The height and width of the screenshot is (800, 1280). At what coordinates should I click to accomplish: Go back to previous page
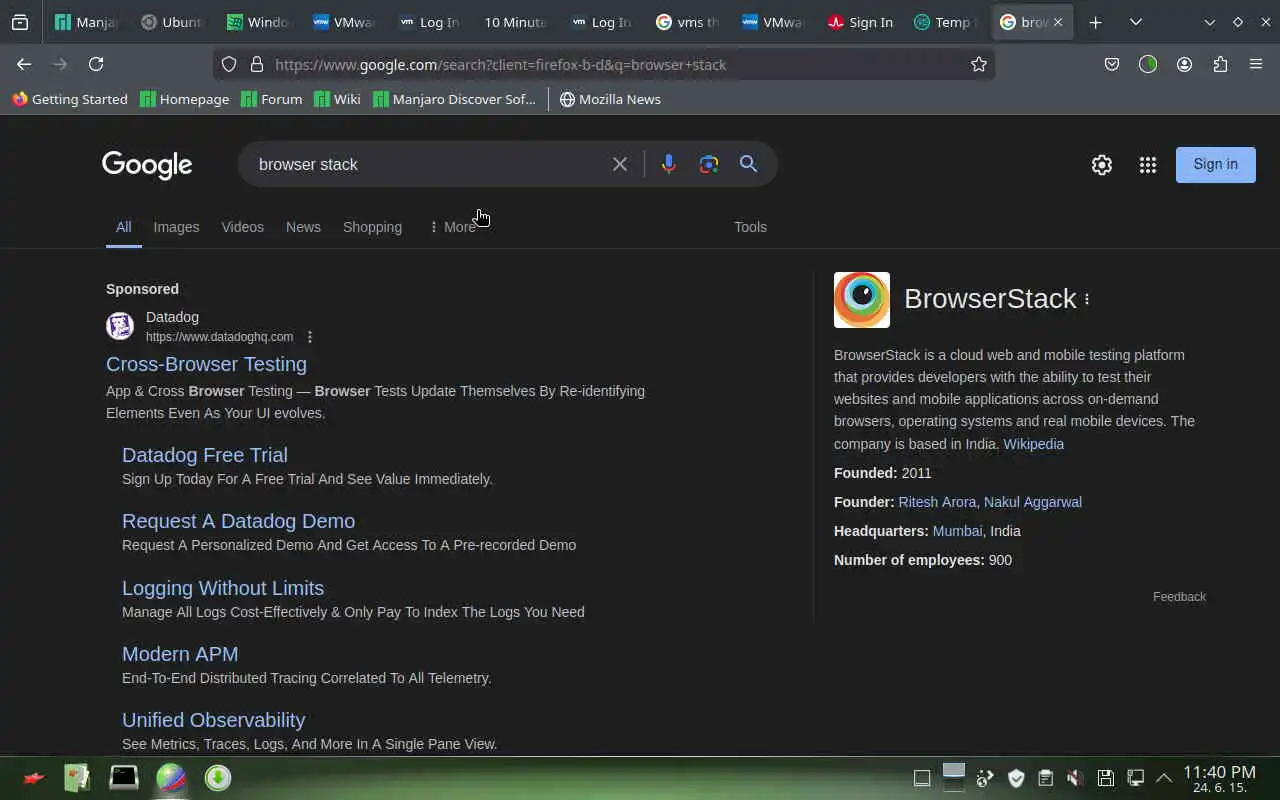pyautogui.click(x=24, y=64)
